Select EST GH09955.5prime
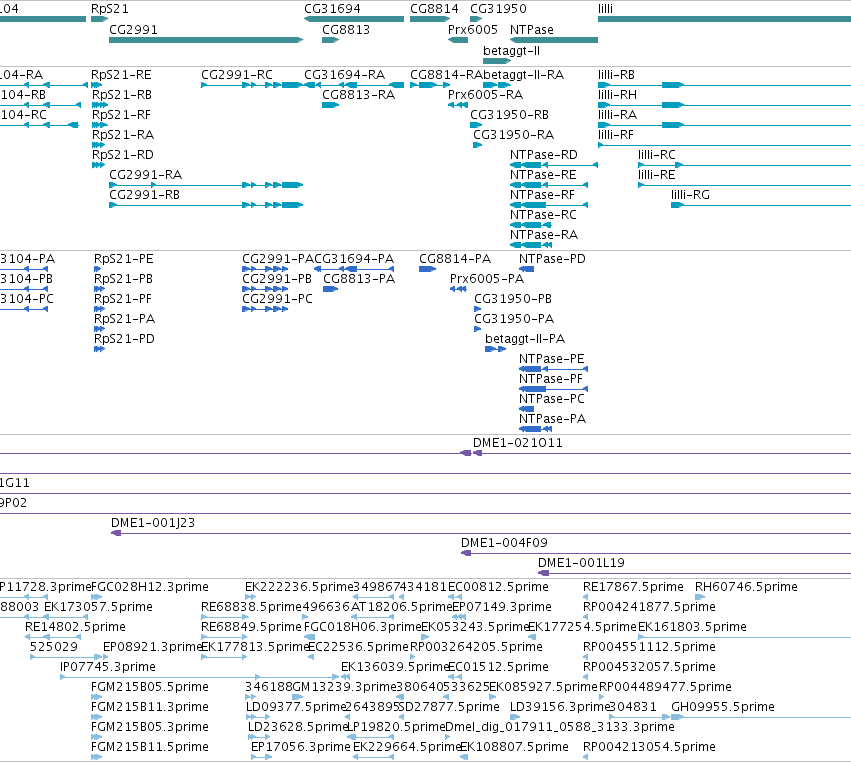 pos(723,707)
